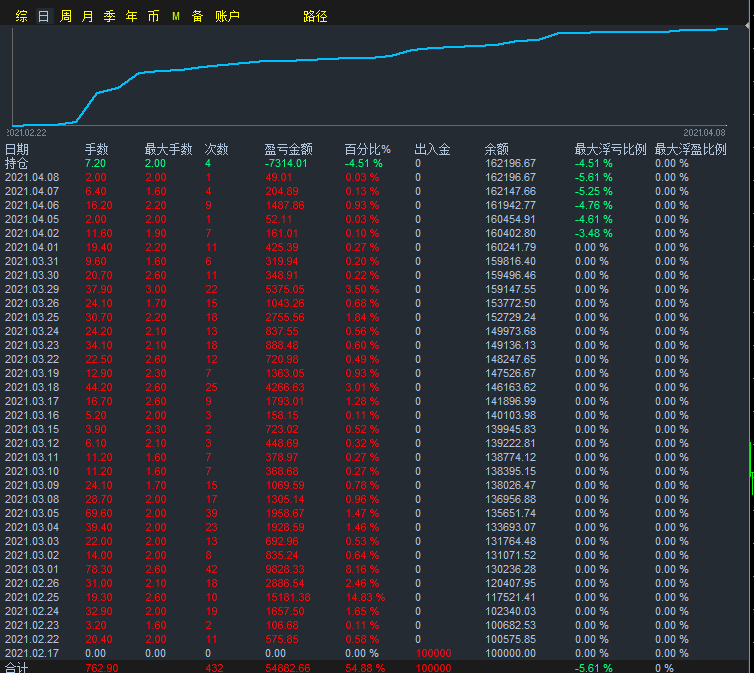Open the 备 notes tab
The image size is (754, 673).
[197, 16]
